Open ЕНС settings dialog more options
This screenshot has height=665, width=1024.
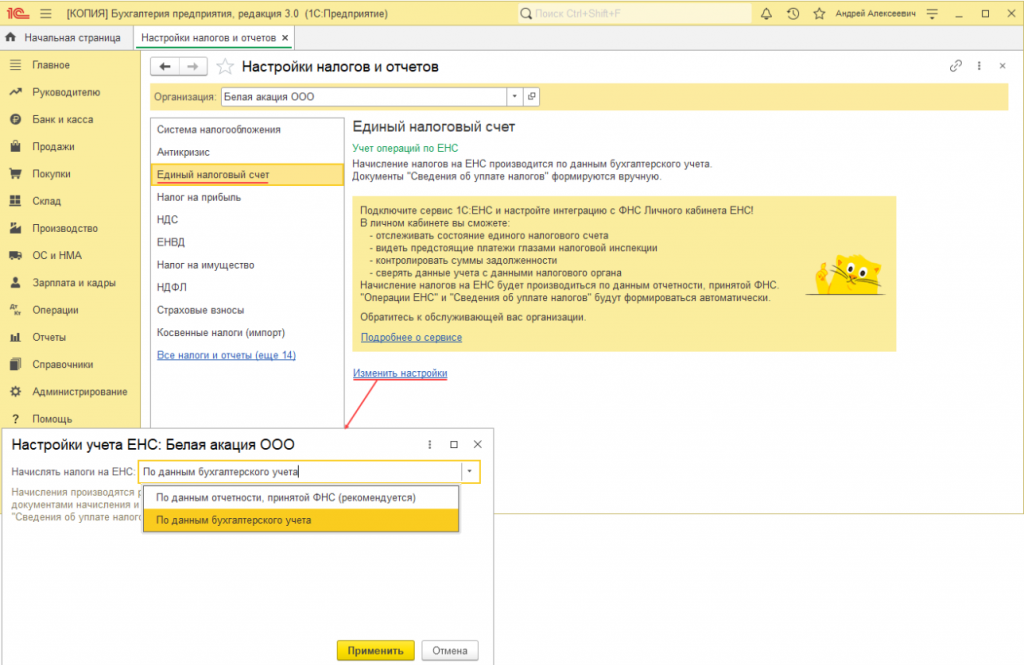point(430,445)
